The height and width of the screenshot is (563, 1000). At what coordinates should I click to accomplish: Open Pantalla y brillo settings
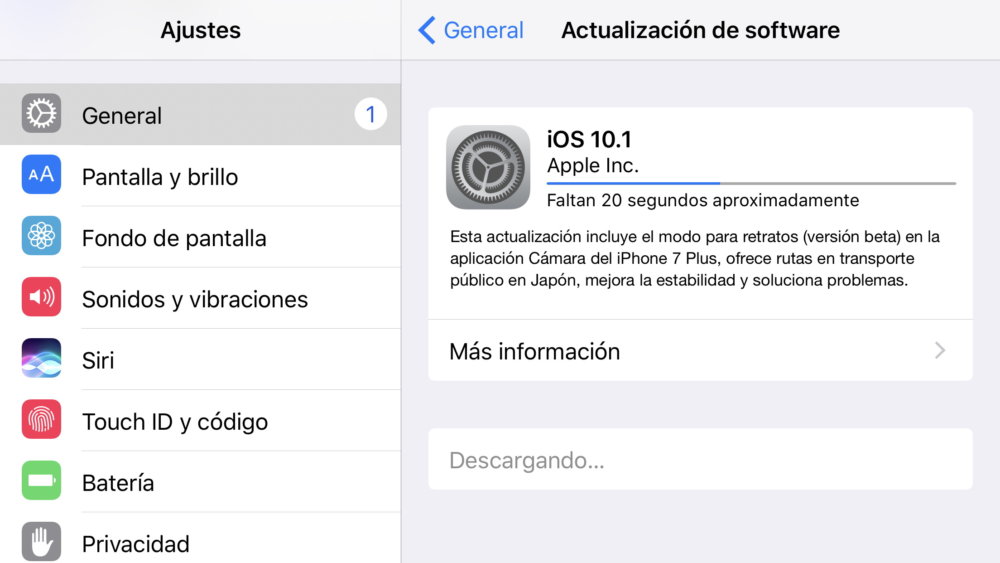(x=200, y=175)
